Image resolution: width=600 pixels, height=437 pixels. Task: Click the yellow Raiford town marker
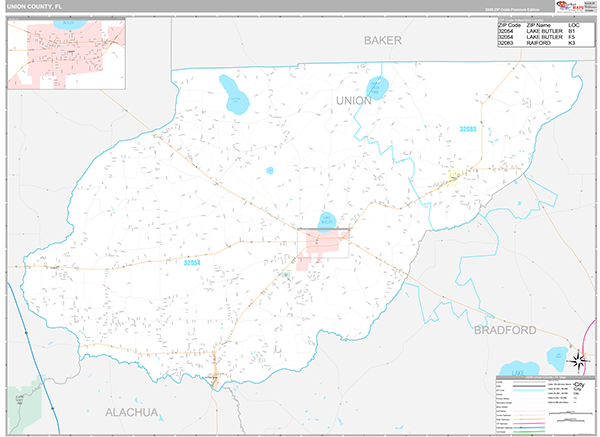(x=455, y=178)
